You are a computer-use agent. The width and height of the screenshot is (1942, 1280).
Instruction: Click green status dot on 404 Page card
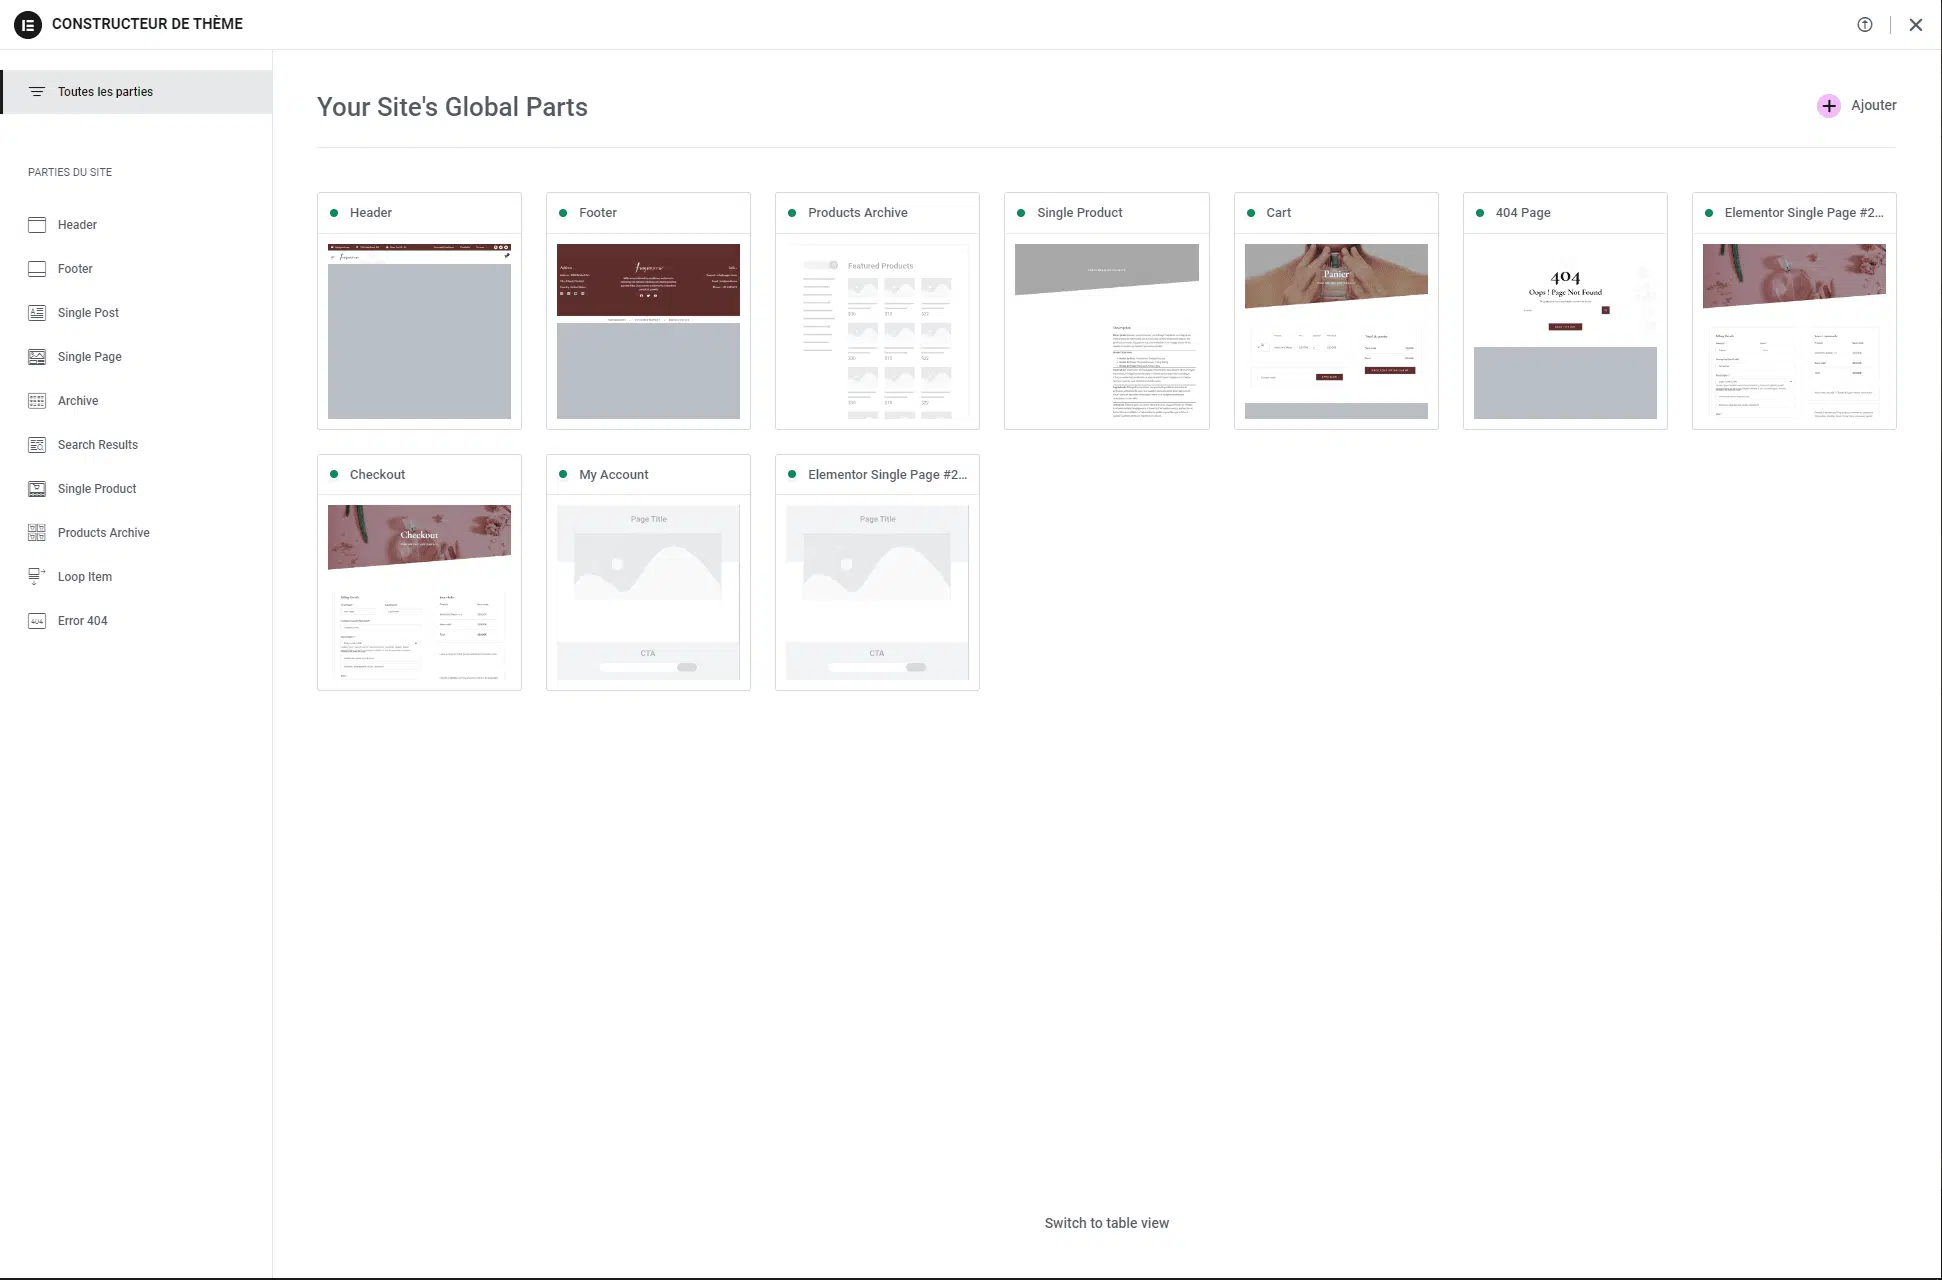click(1480, 213)
